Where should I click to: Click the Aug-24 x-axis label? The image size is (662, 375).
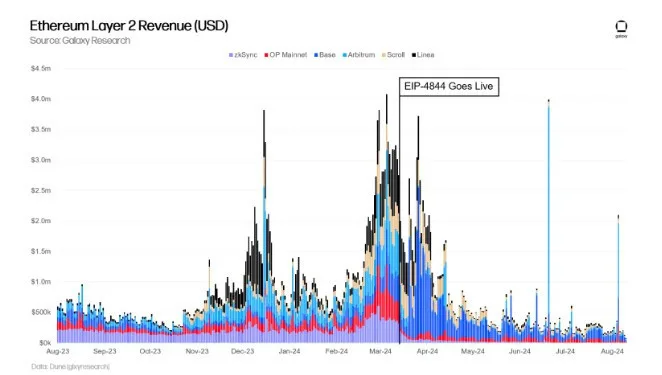pos(612,351)
